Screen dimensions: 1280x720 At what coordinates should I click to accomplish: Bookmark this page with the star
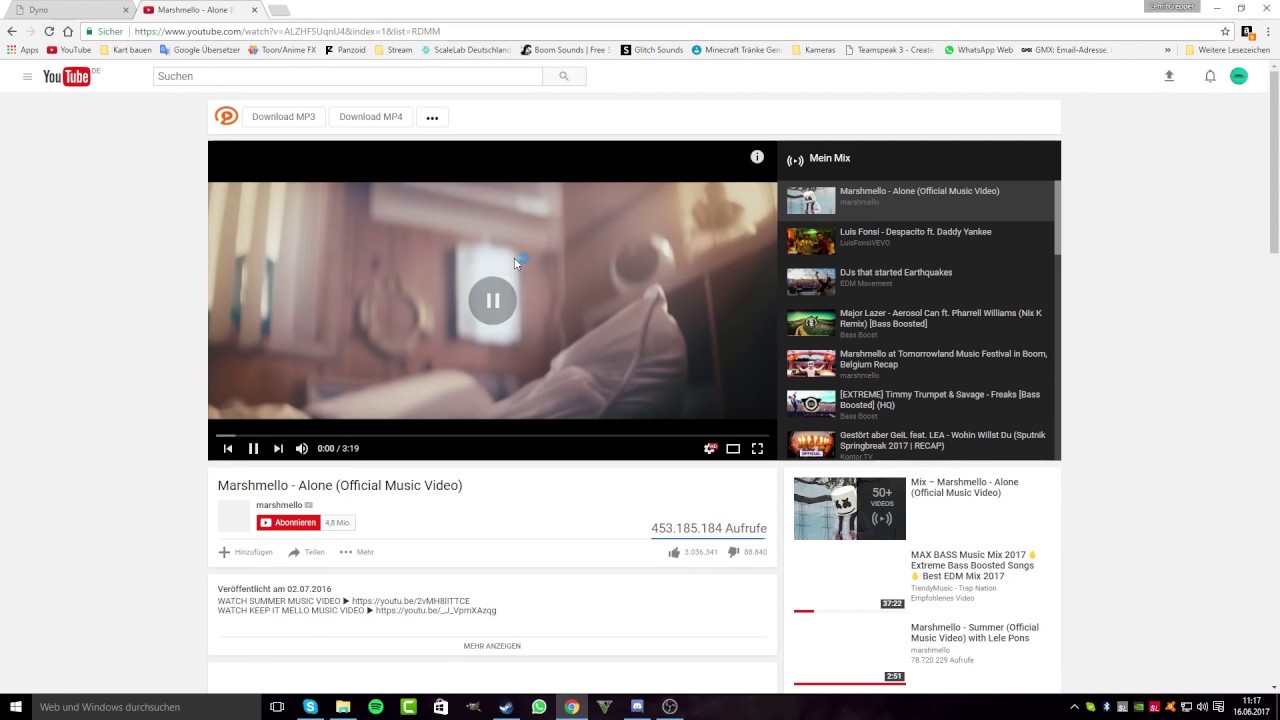pos(1225,31)
